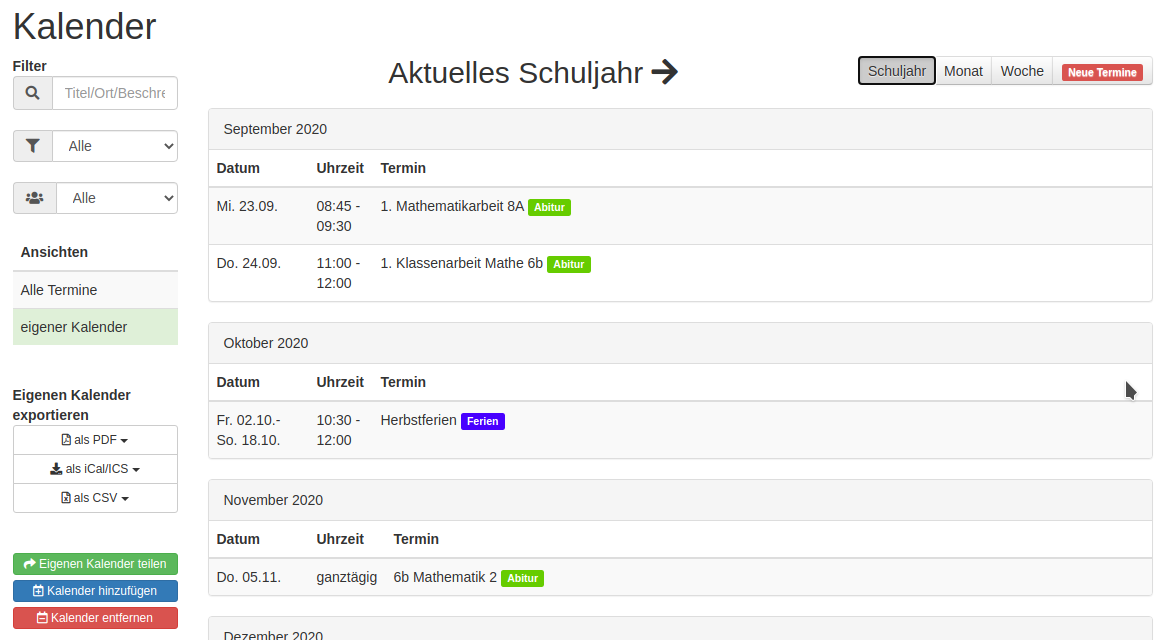Expand the 'als iCal/ICS' export dropdown
This screenshot has width=1174, height=640.
95,469
